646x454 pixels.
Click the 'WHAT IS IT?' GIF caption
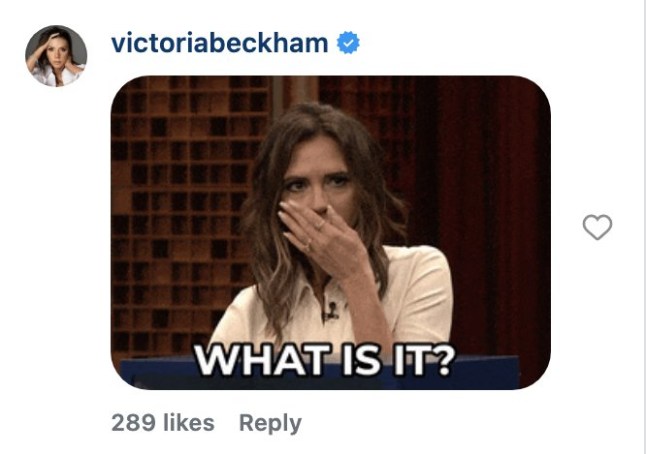(x=325, y=360)
